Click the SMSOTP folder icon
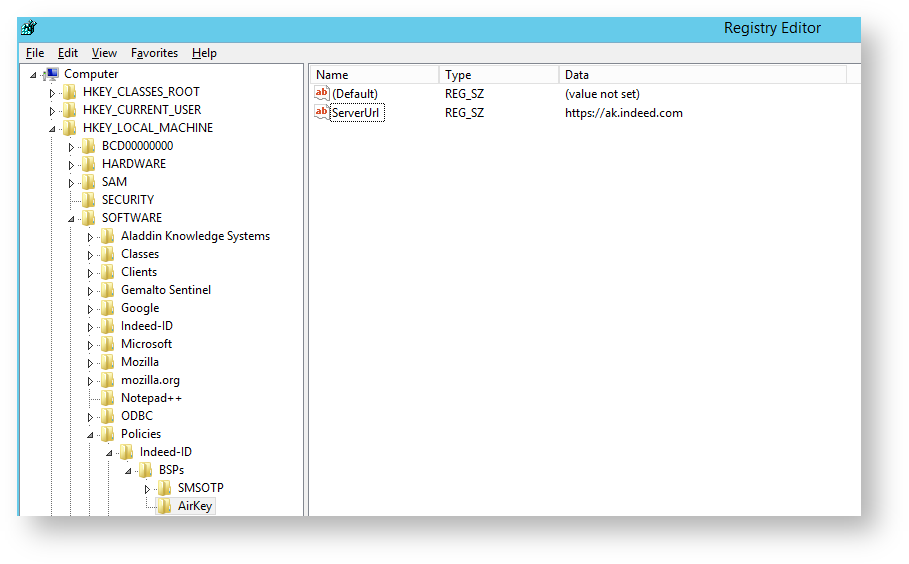Image resolution: width=909 pixels, height=564 pixels. coord(165,488)
